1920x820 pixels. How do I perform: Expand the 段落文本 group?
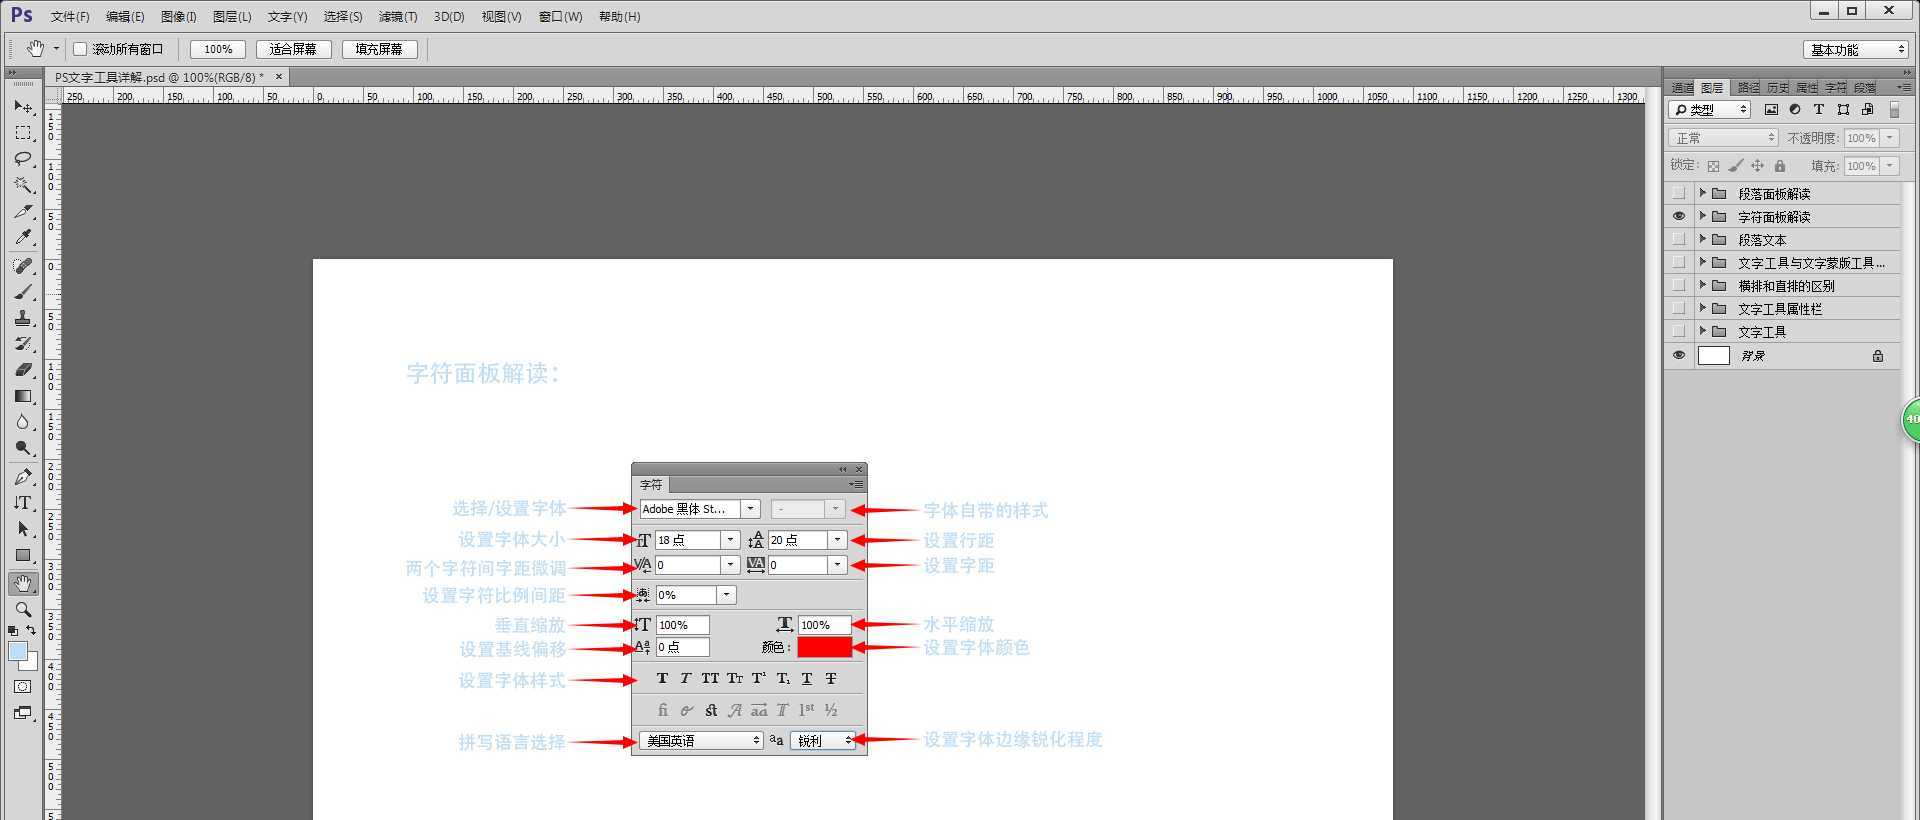click(x=1702, y=239)
